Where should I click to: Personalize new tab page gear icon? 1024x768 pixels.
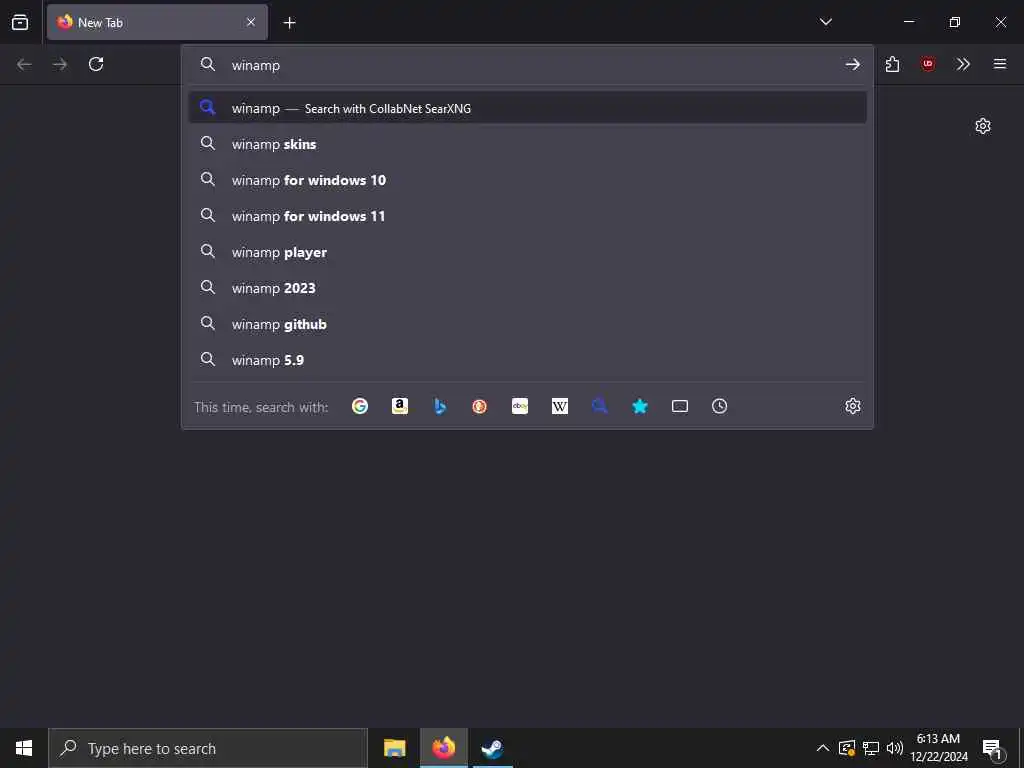(983, 126)
